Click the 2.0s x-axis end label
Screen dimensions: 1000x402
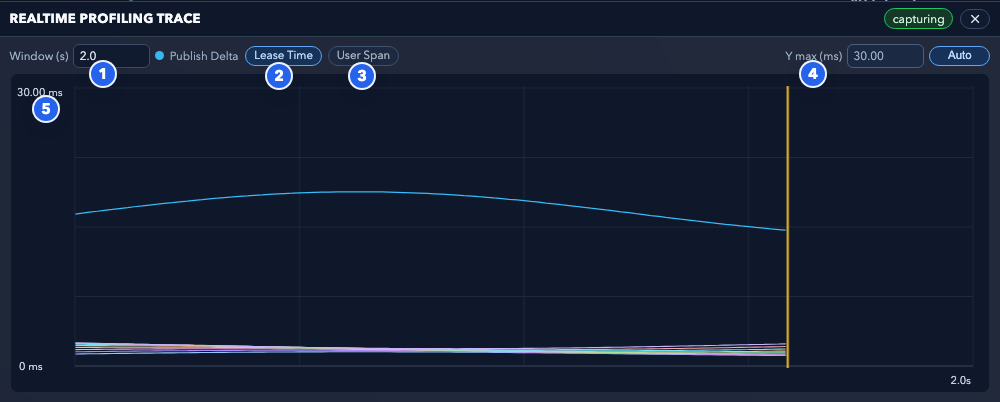(x=960, y=381)
